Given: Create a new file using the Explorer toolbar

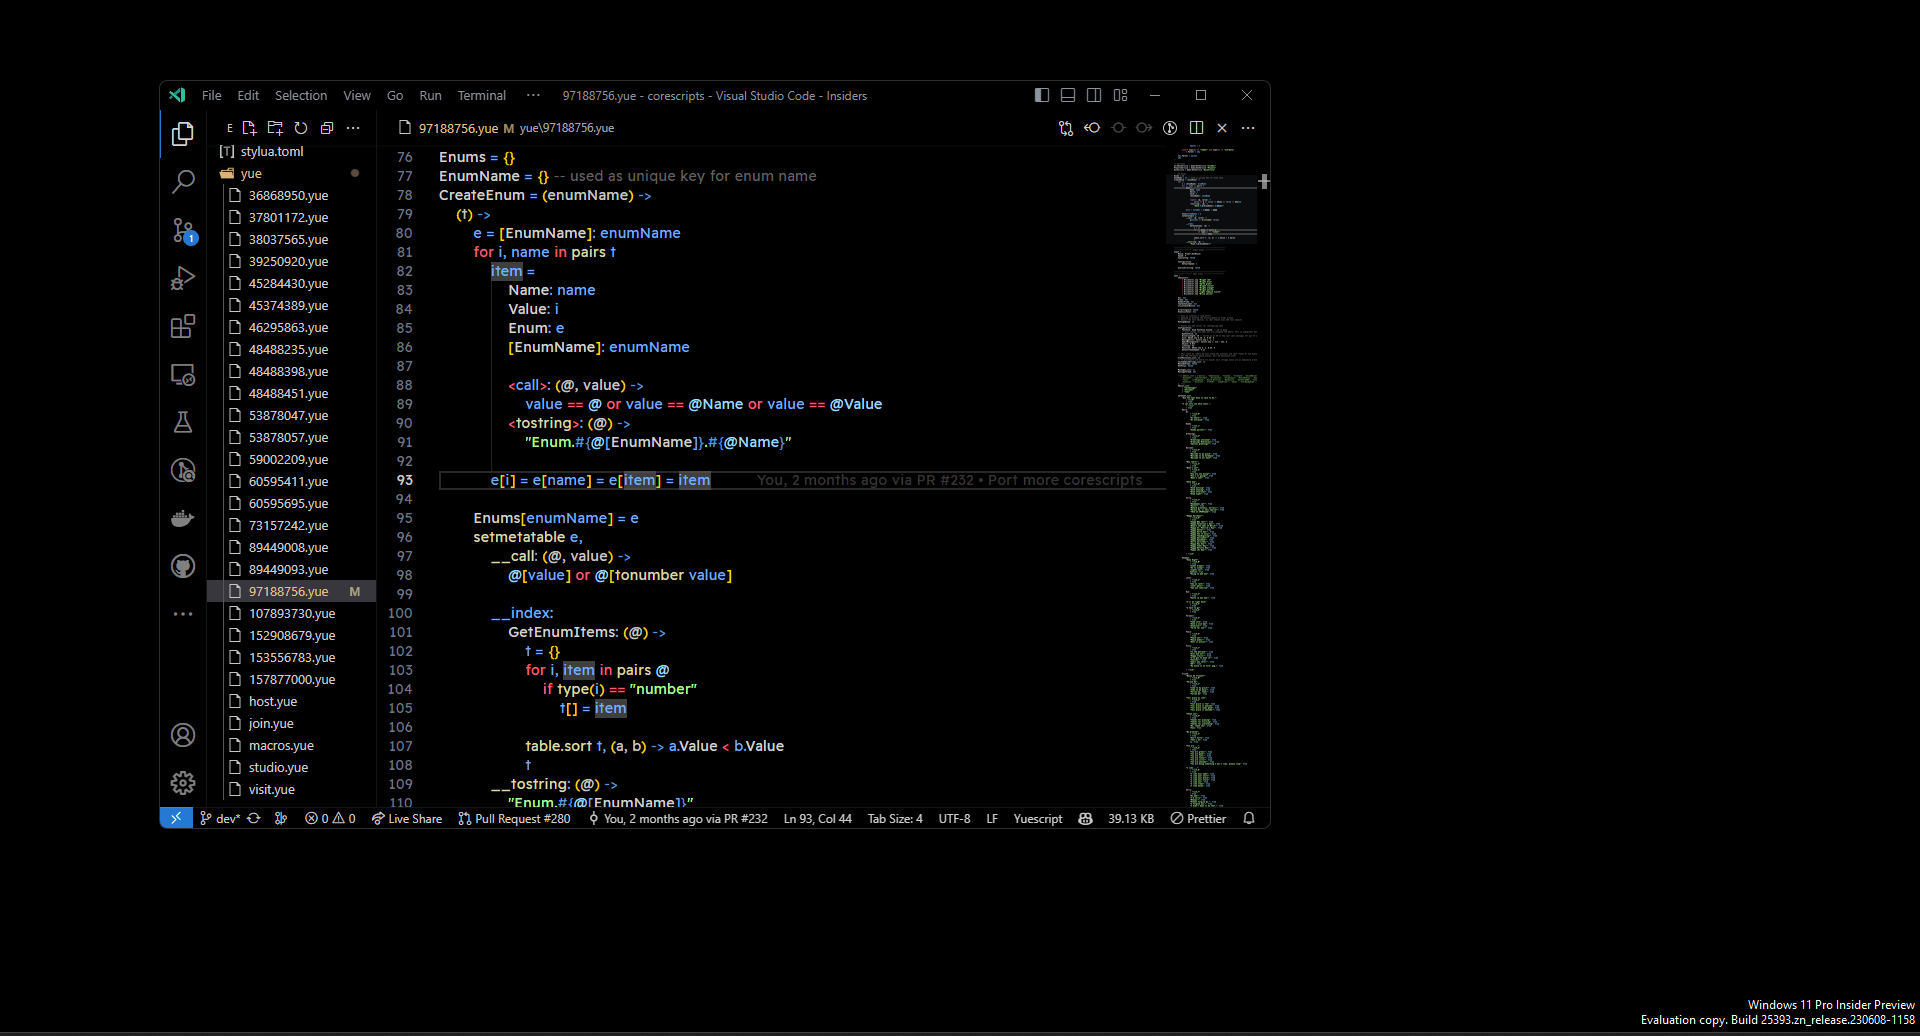Looking at the screenshot, I should [249, 128].
